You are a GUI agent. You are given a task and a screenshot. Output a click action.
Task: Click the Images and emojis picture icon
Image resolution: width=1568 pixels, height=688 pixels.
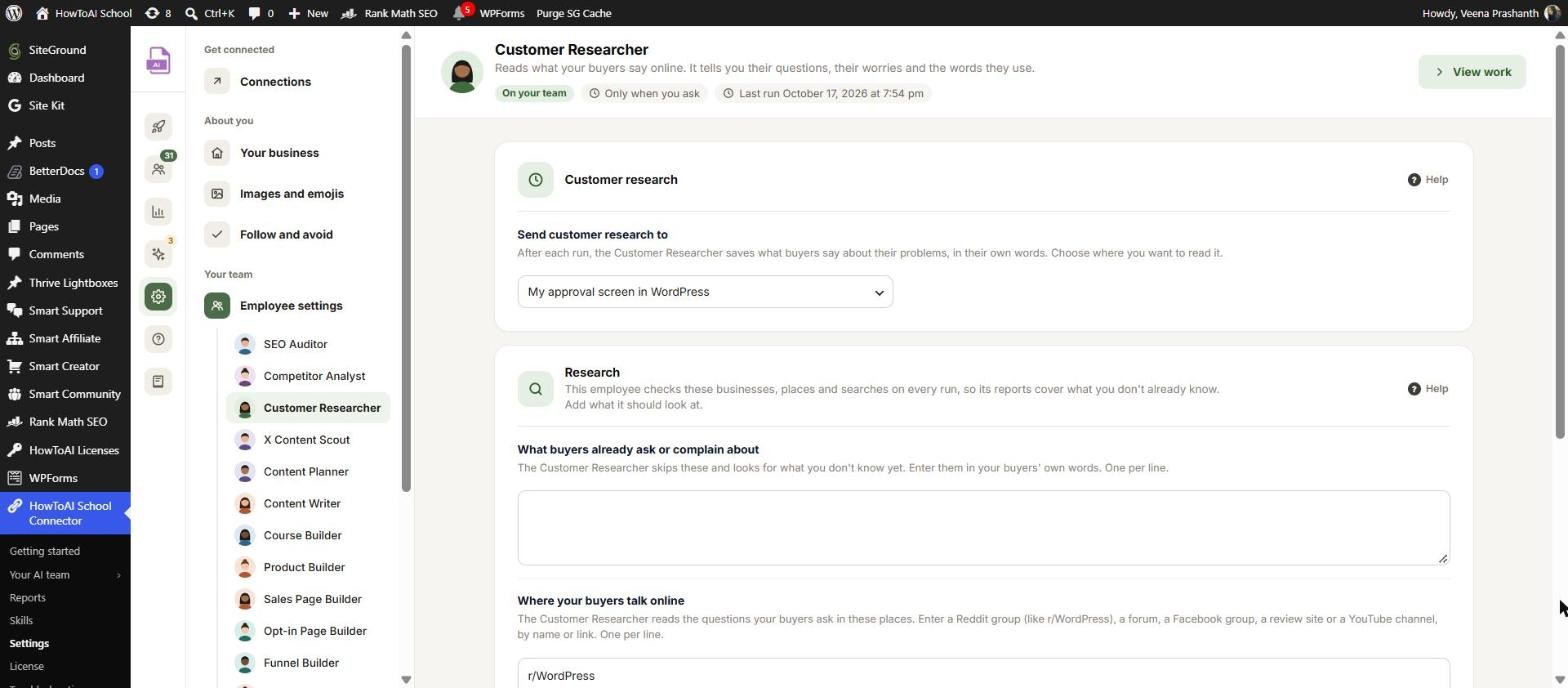point(217,193)
